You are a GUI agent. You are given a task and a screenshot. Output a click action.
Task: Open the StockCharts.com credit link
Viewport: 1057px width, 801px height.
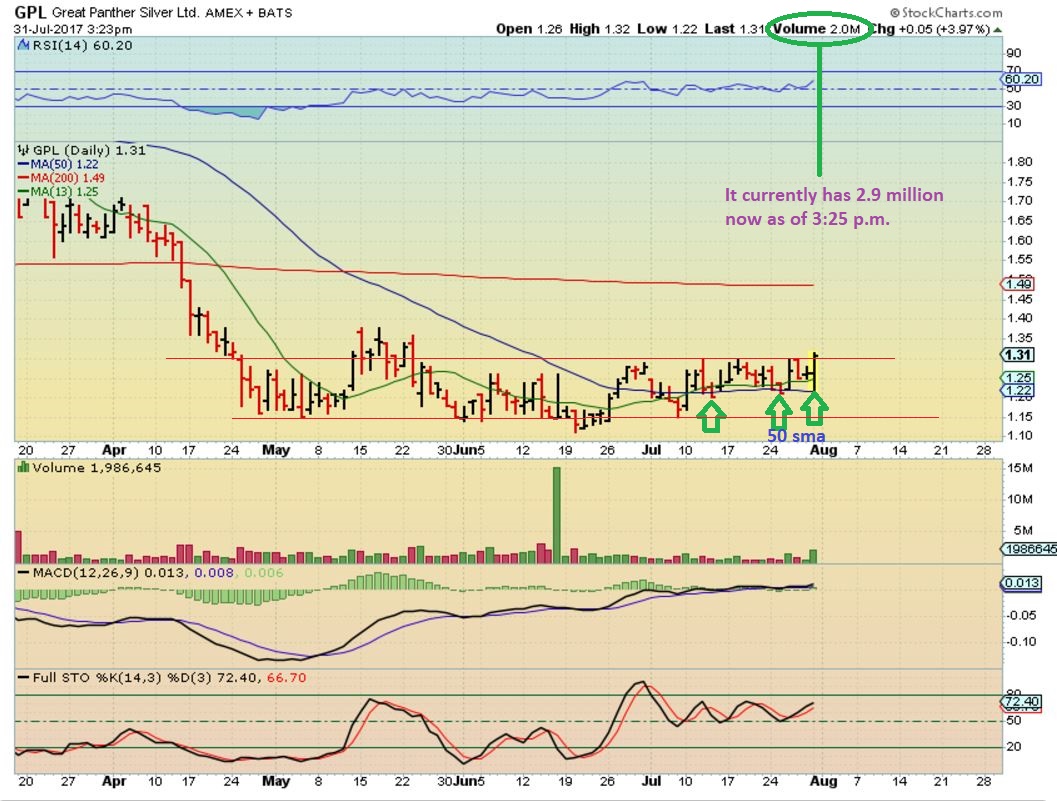point(946,12)
